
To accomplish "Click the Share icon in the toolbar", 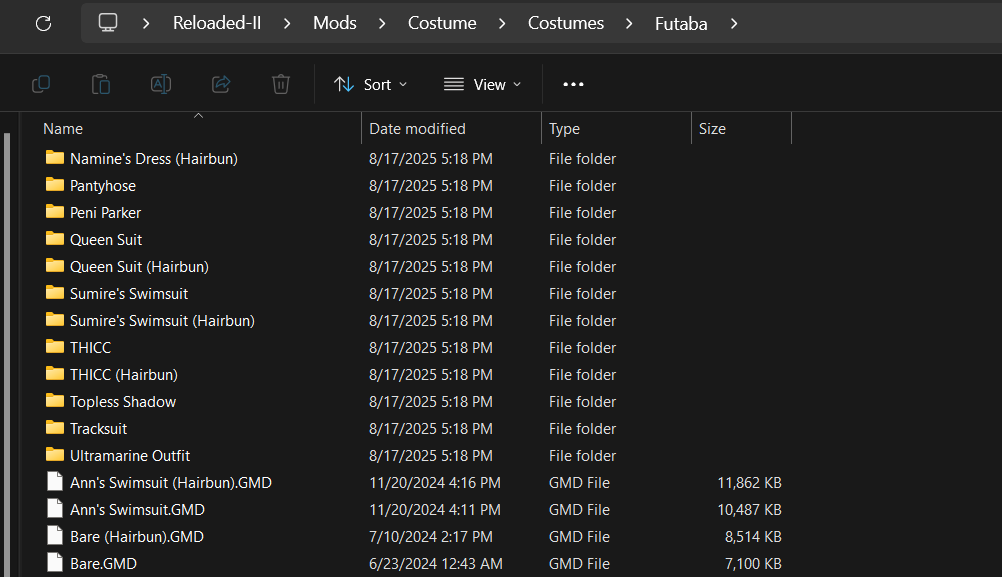I will point(221,84).
